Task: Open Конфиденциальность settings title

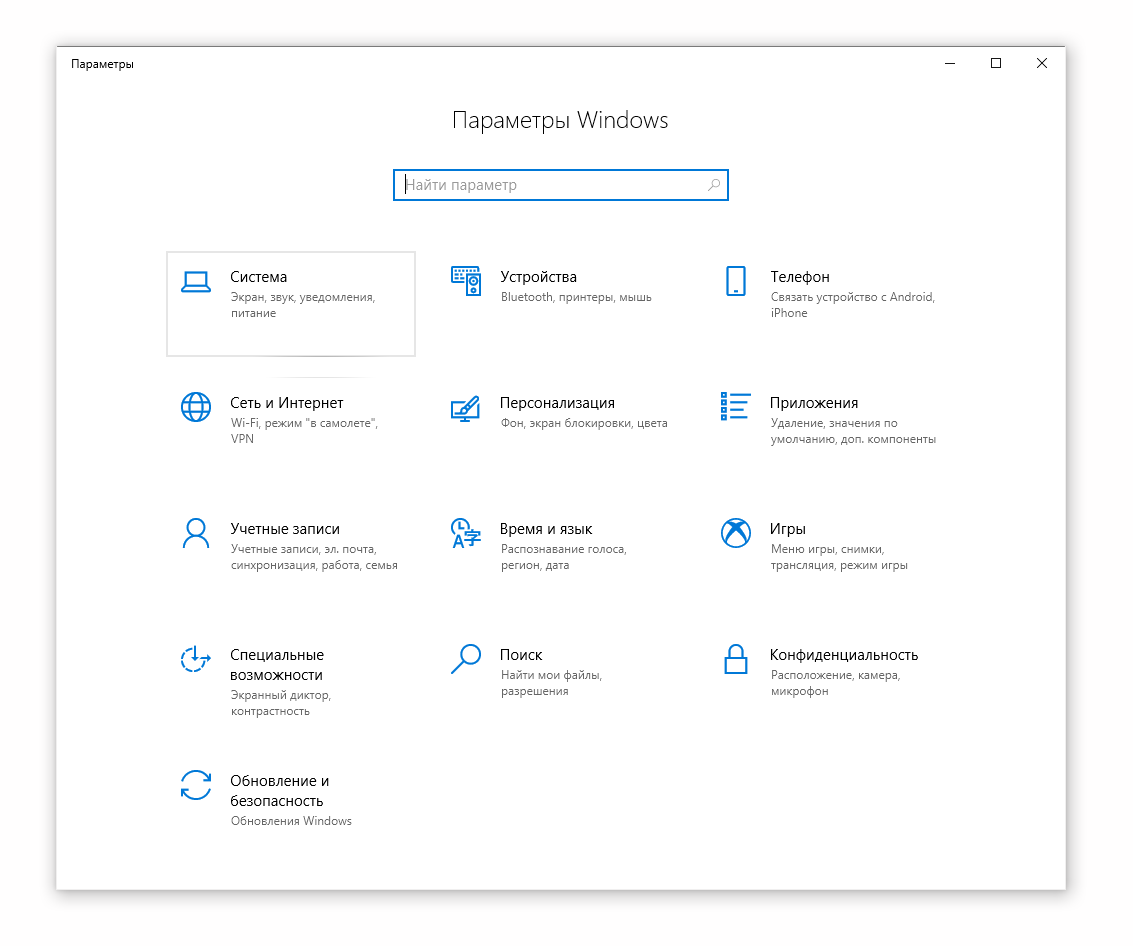Action: [x=844, y=655]
